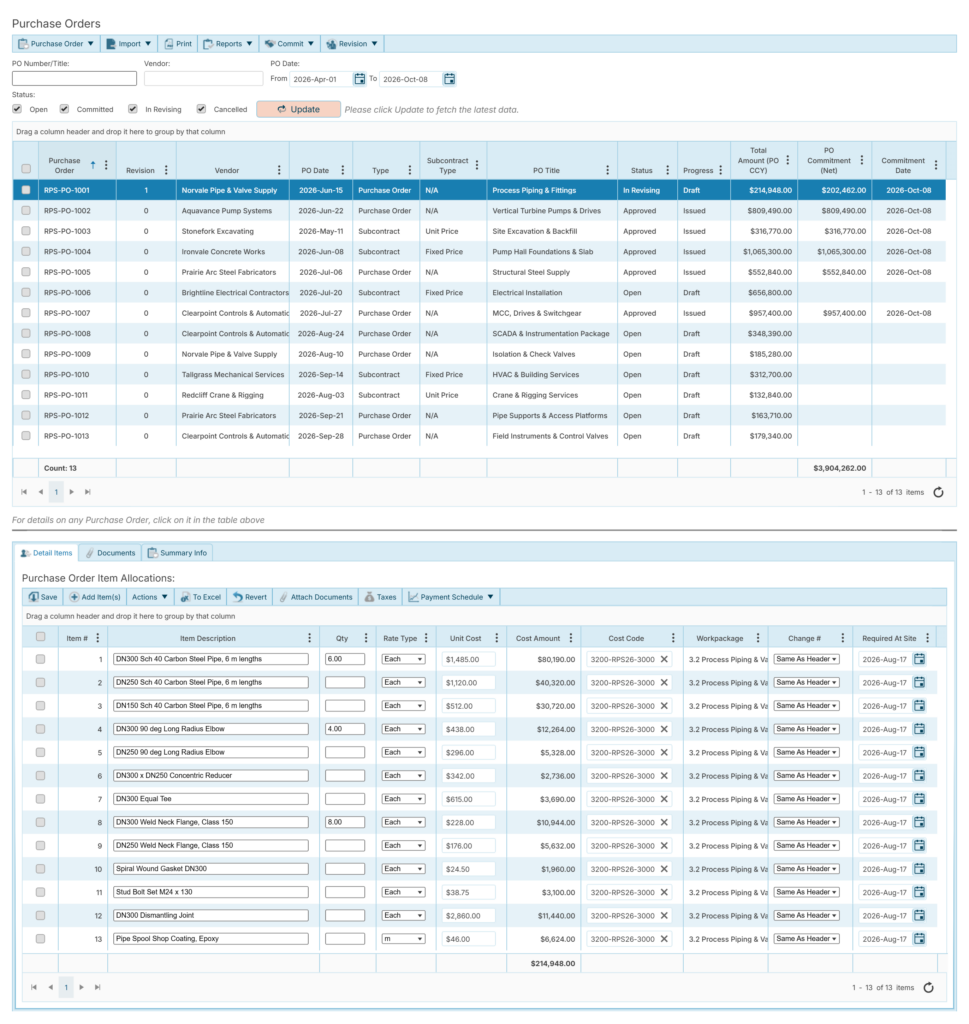Select the RPS-PO-1006 row
This screenshot has height=1024, width=969.
pos(479,293)
